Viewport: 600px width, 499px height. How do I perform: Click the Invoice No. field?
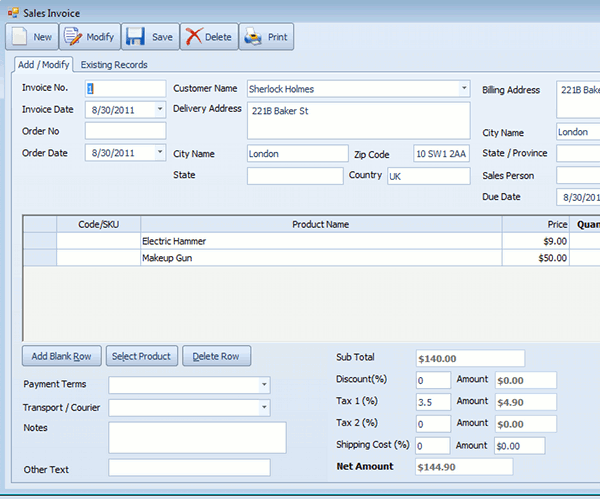(x=126, y=88)
